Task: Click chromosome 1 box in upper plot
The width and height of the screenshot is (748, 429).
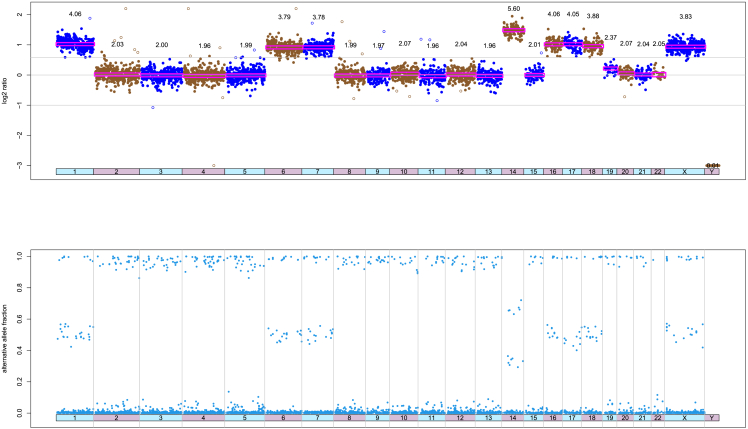Action: click(x=75, y=172)
